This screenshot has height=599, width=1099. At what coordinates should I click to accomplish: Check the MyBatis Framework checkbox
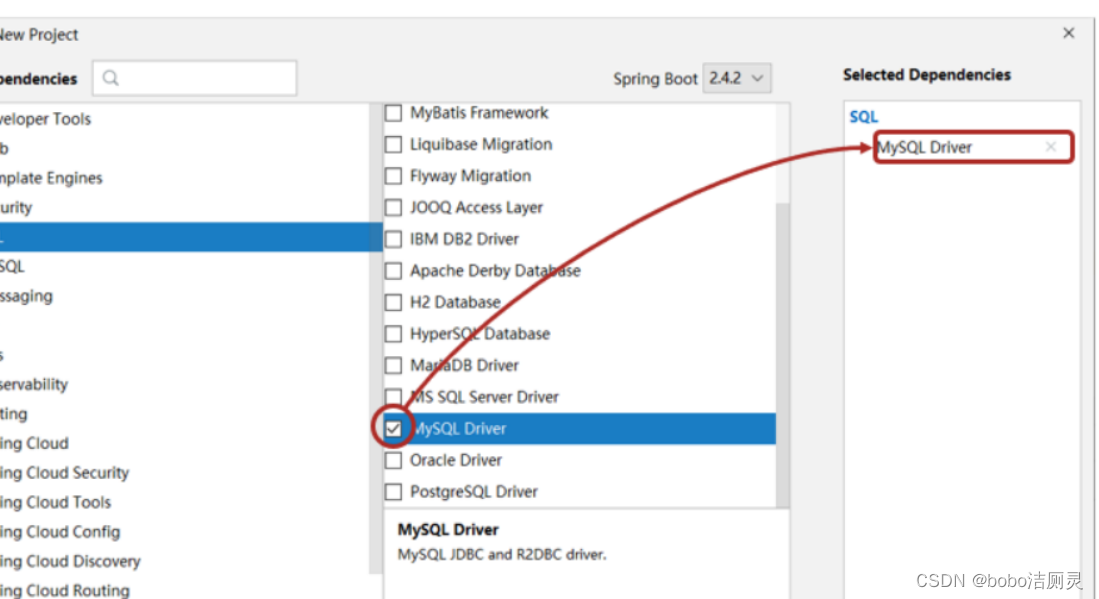pos(393,112)
